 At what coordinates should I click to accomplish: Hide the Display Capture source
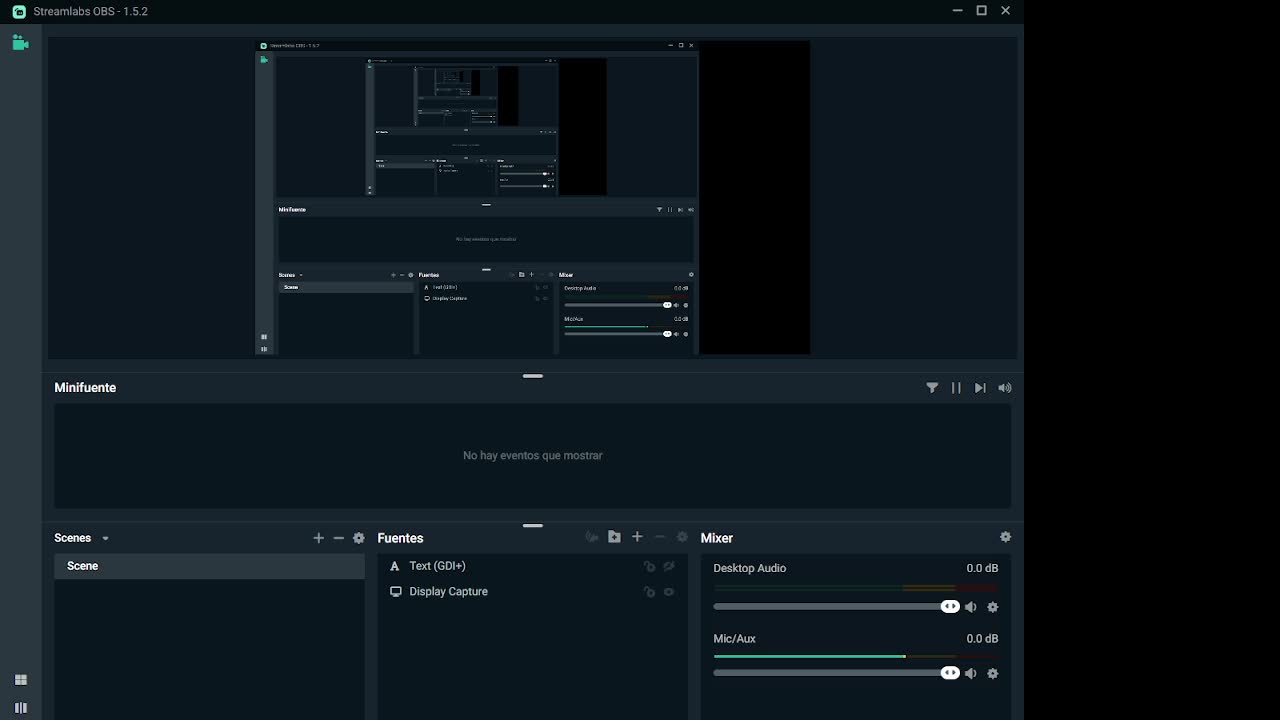[669, 592]
